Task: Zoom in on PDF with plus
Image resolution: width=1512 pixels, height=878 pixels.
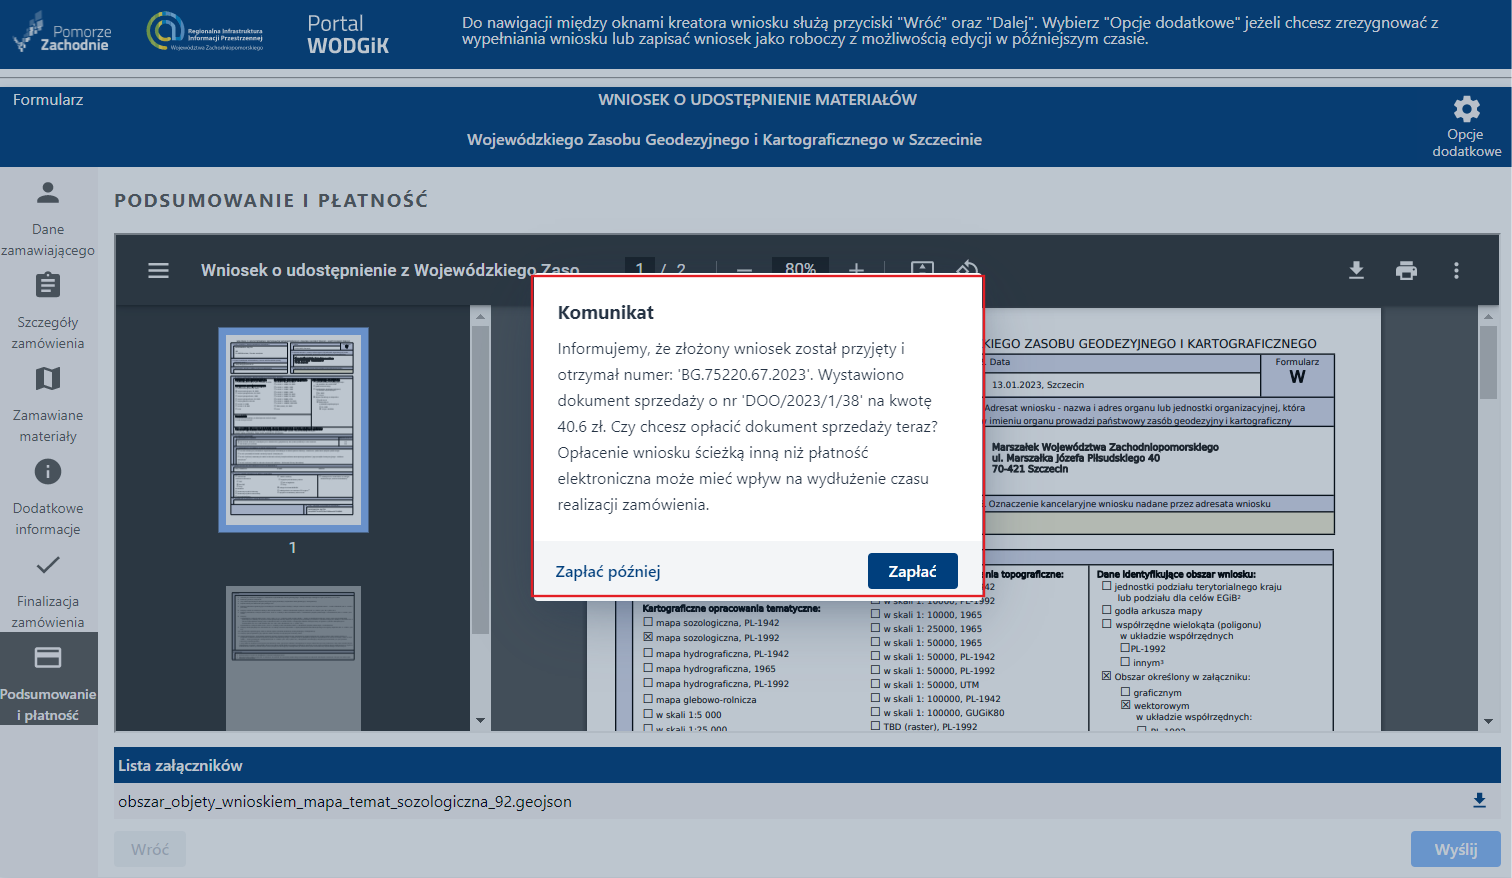Action: click(856, 270)
